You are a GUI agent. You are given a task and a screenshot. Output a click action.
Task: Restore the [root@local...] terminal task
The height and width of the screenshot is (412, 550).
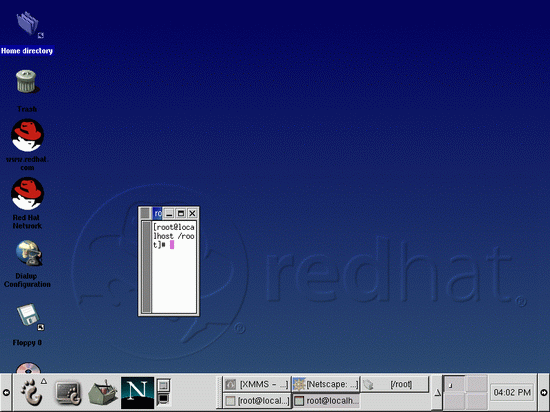256,400
